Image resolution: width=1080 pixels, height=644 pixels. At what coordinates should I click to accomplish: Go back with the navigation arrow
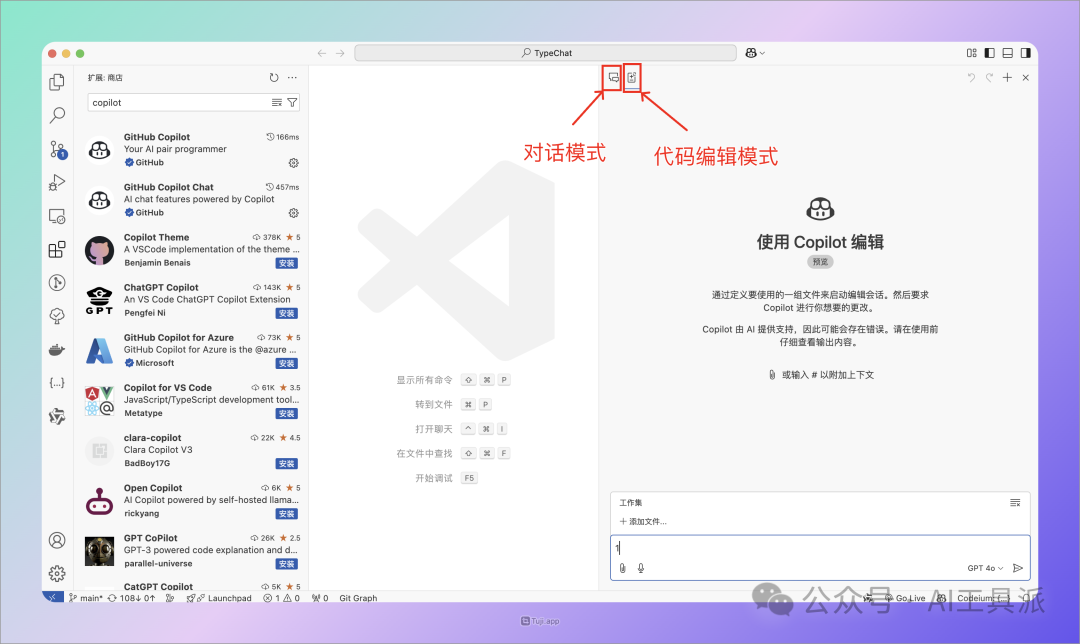click(322, 53)
